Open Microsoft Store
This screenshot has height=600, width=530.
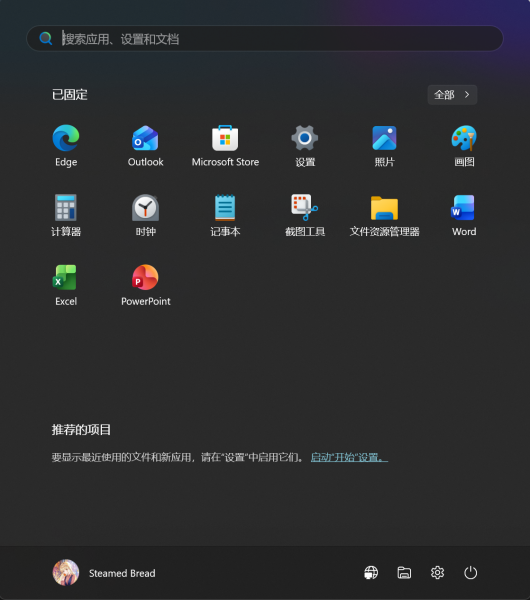click(x=225, y=145)
